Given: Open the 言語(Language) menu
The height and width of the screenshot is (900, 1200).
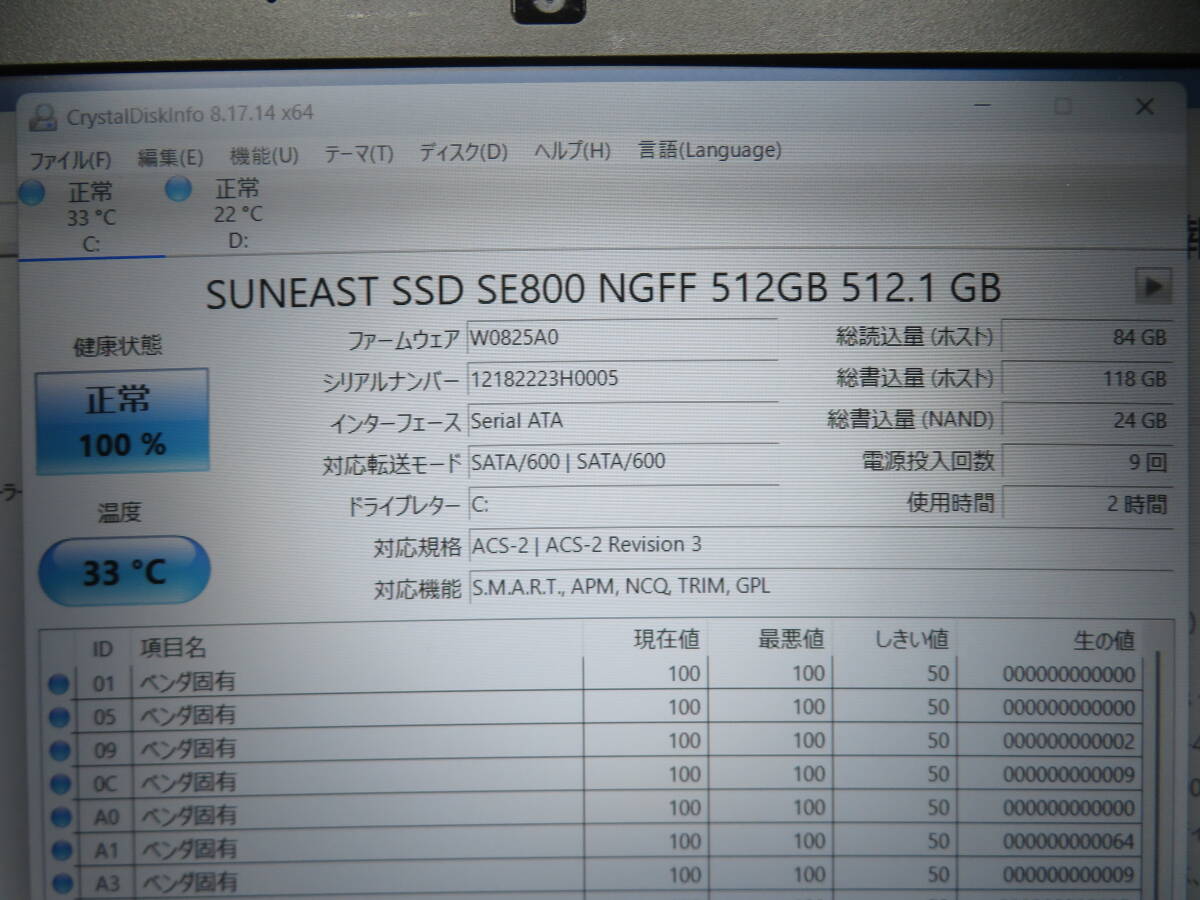Looking at the screenshot, I should click(x=710, y=151).
